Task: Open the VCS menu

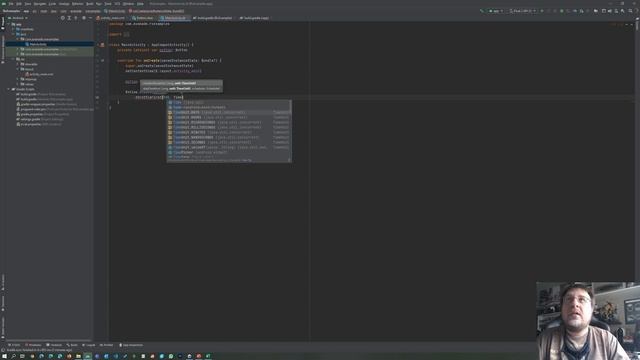Action: pos(117,4)
